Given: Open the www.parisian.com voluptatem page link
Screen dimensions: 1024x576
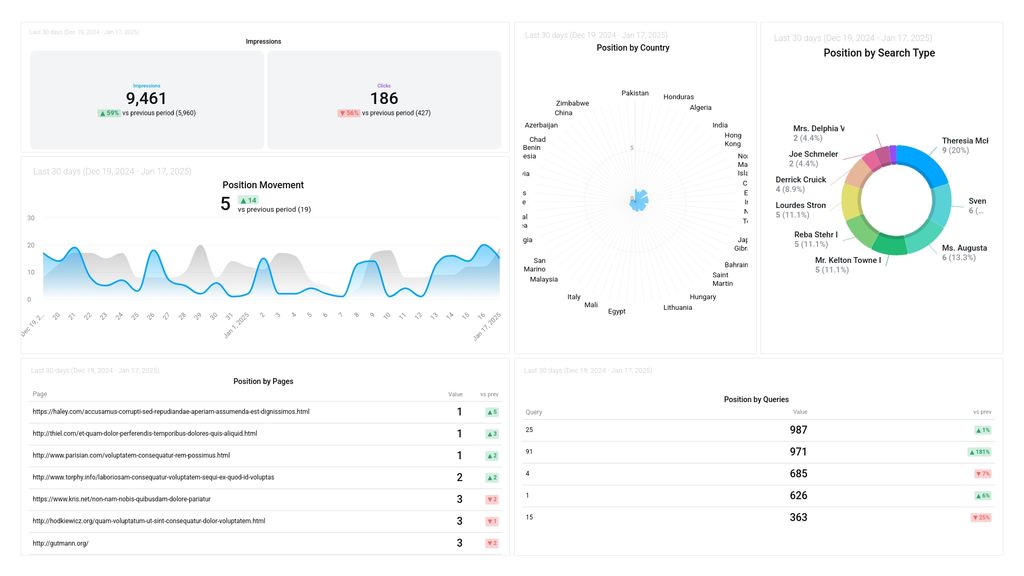Looking at the screenshot, I should 131,456.
